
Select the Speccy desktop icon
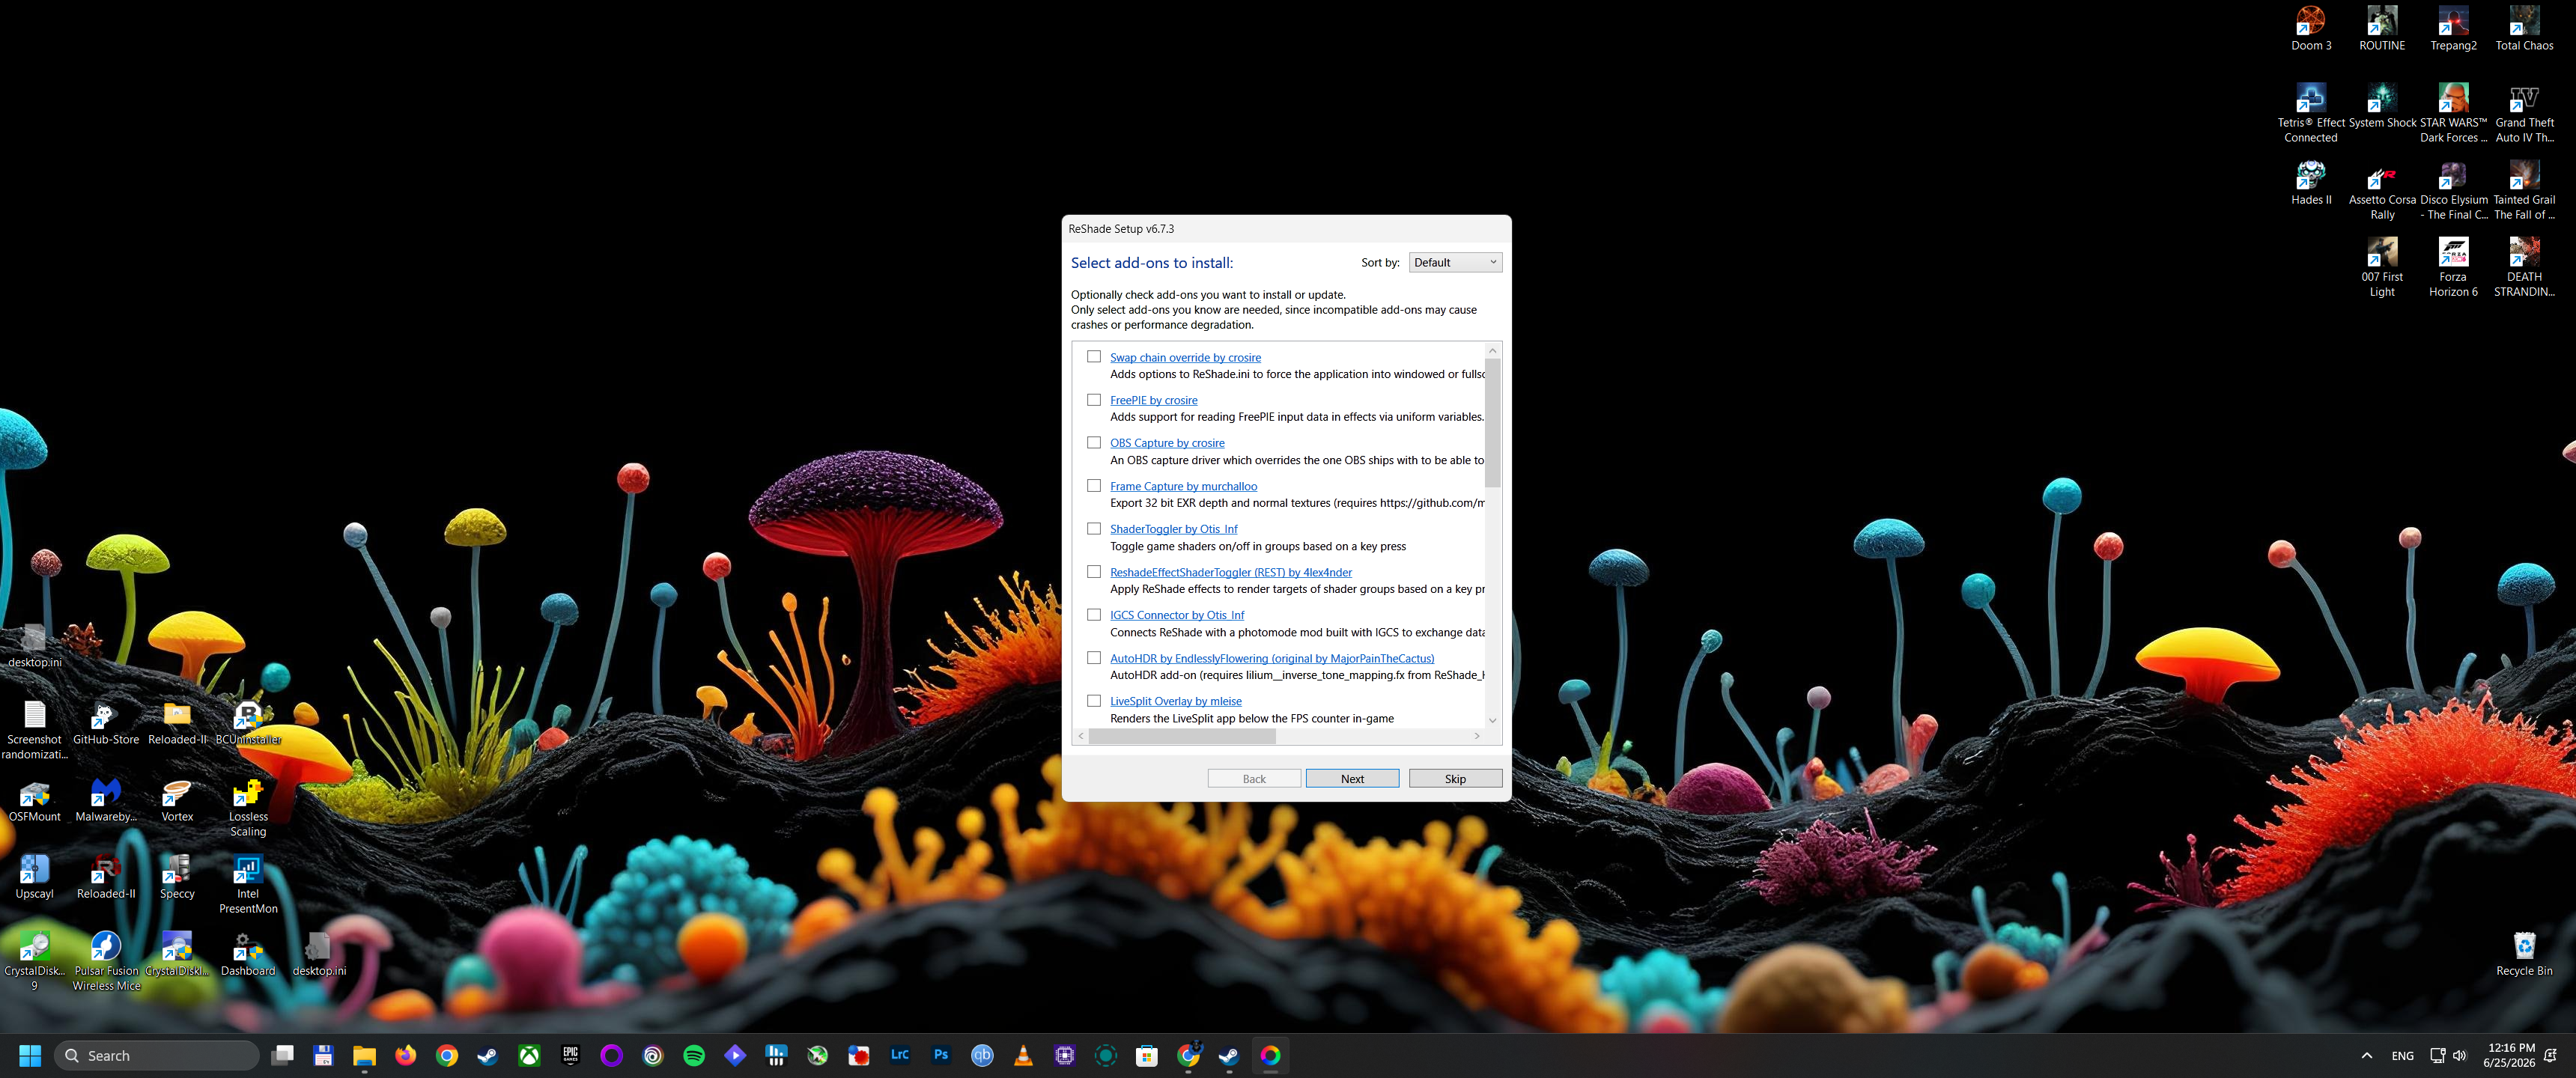pos(177,877)
